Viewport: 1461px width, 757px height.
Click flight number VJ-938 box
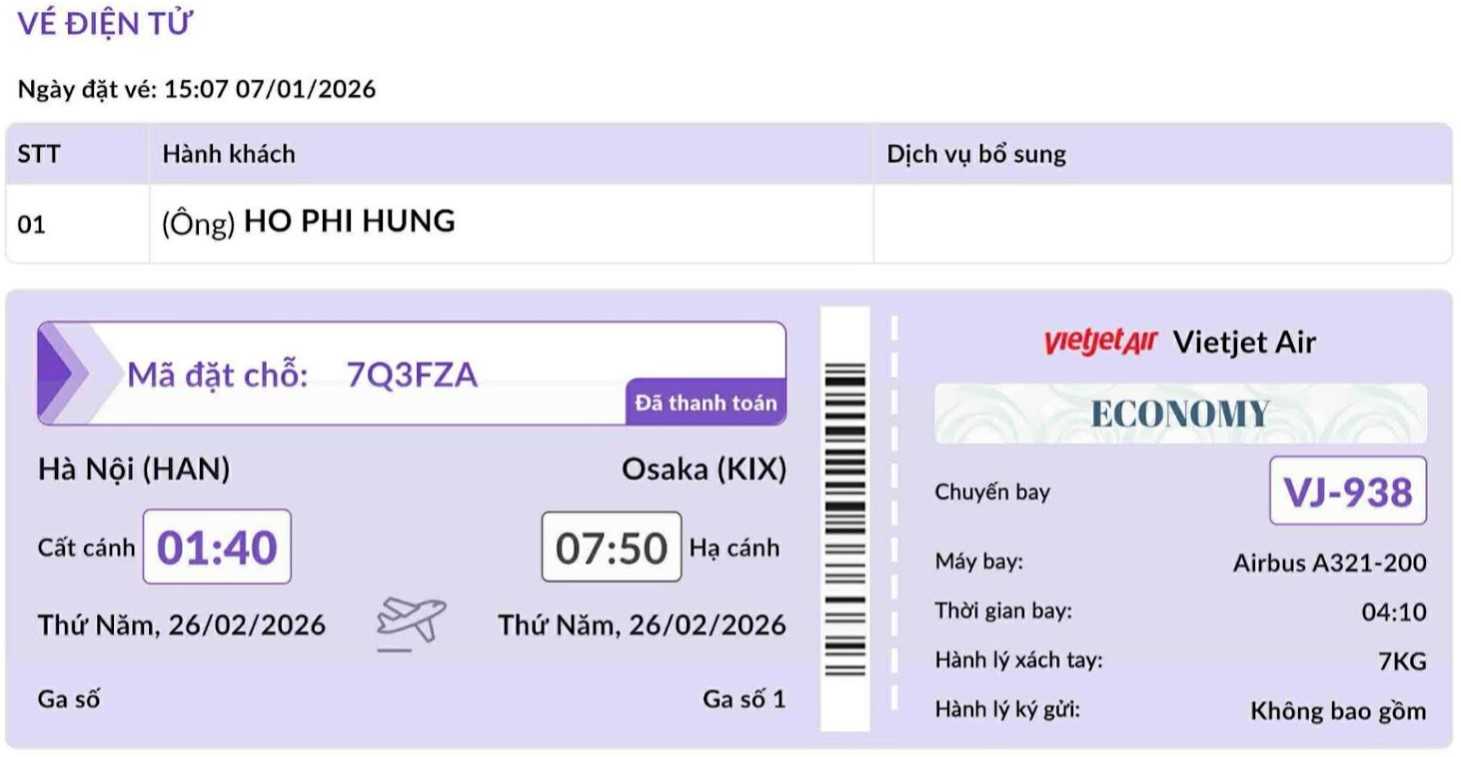pos(1347,491)
